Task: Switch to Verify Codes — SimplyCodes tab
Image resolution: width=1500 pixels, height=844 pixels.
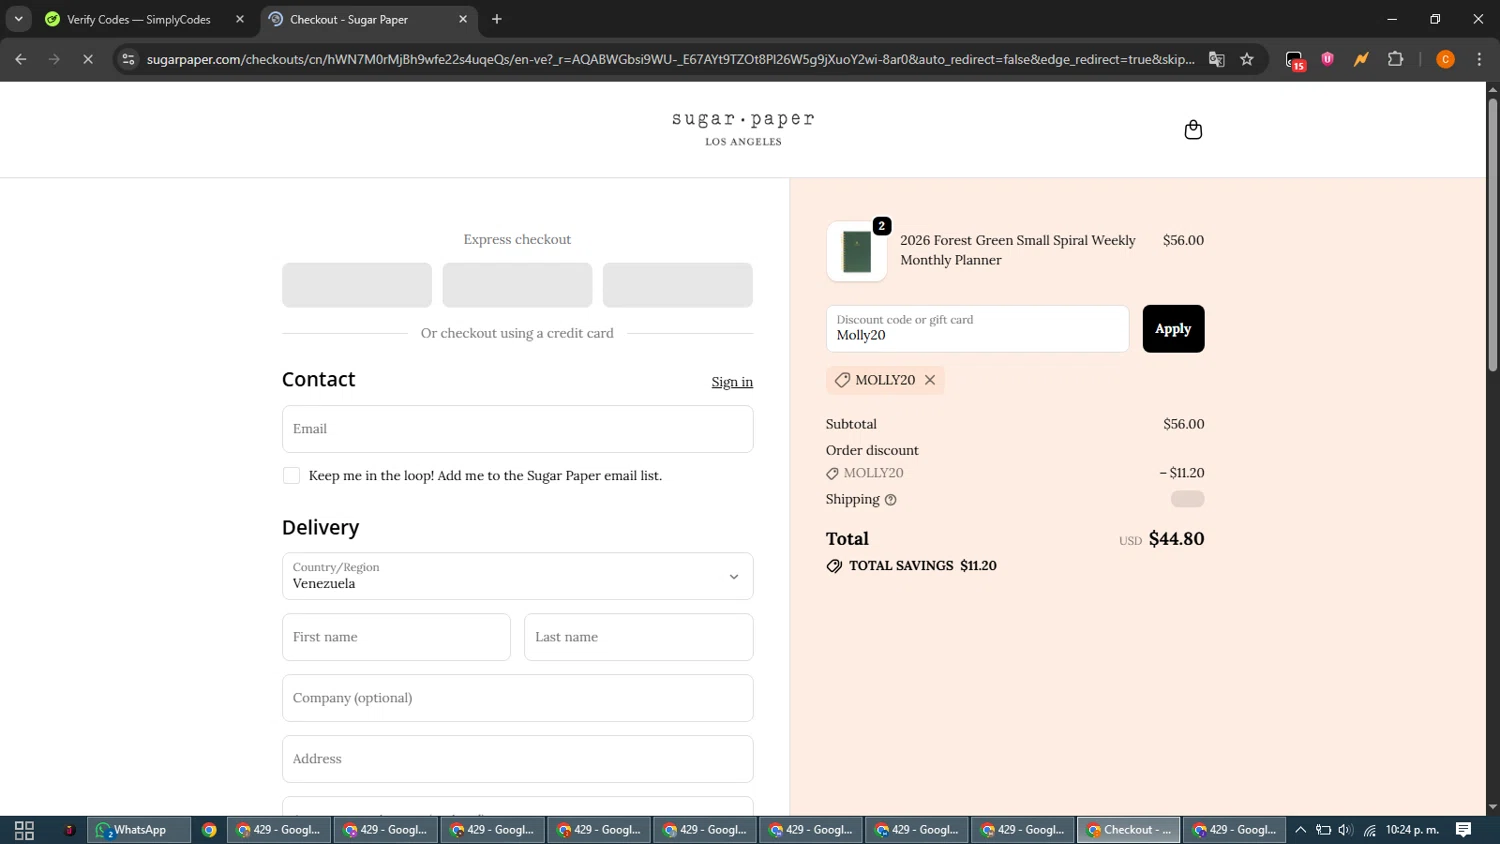Action: coord(145,19)
